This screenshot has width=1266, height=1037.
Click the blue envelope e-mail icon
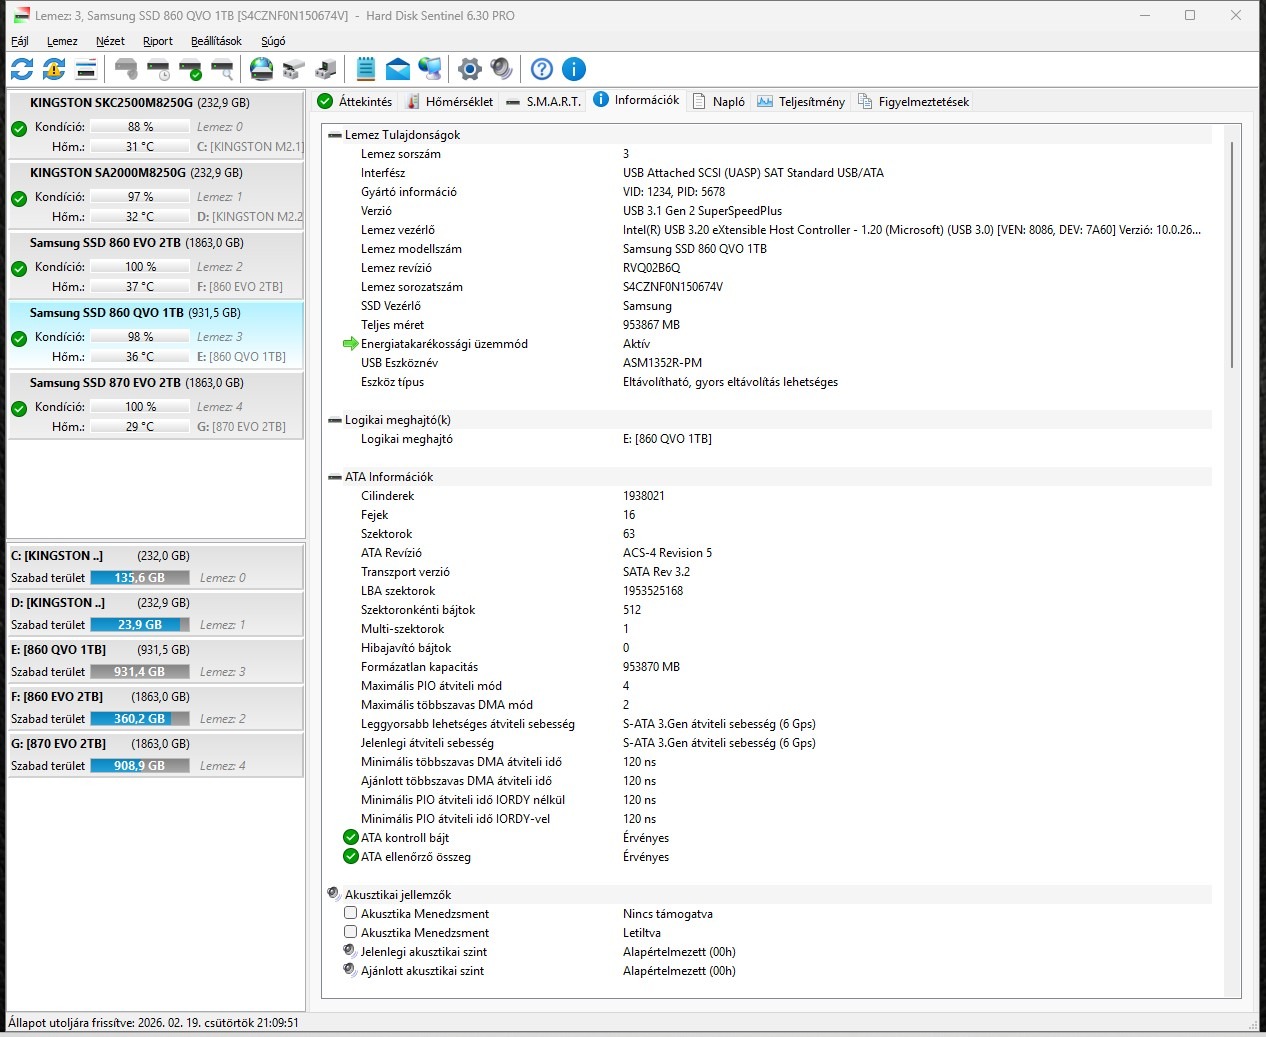pos(398,69)
